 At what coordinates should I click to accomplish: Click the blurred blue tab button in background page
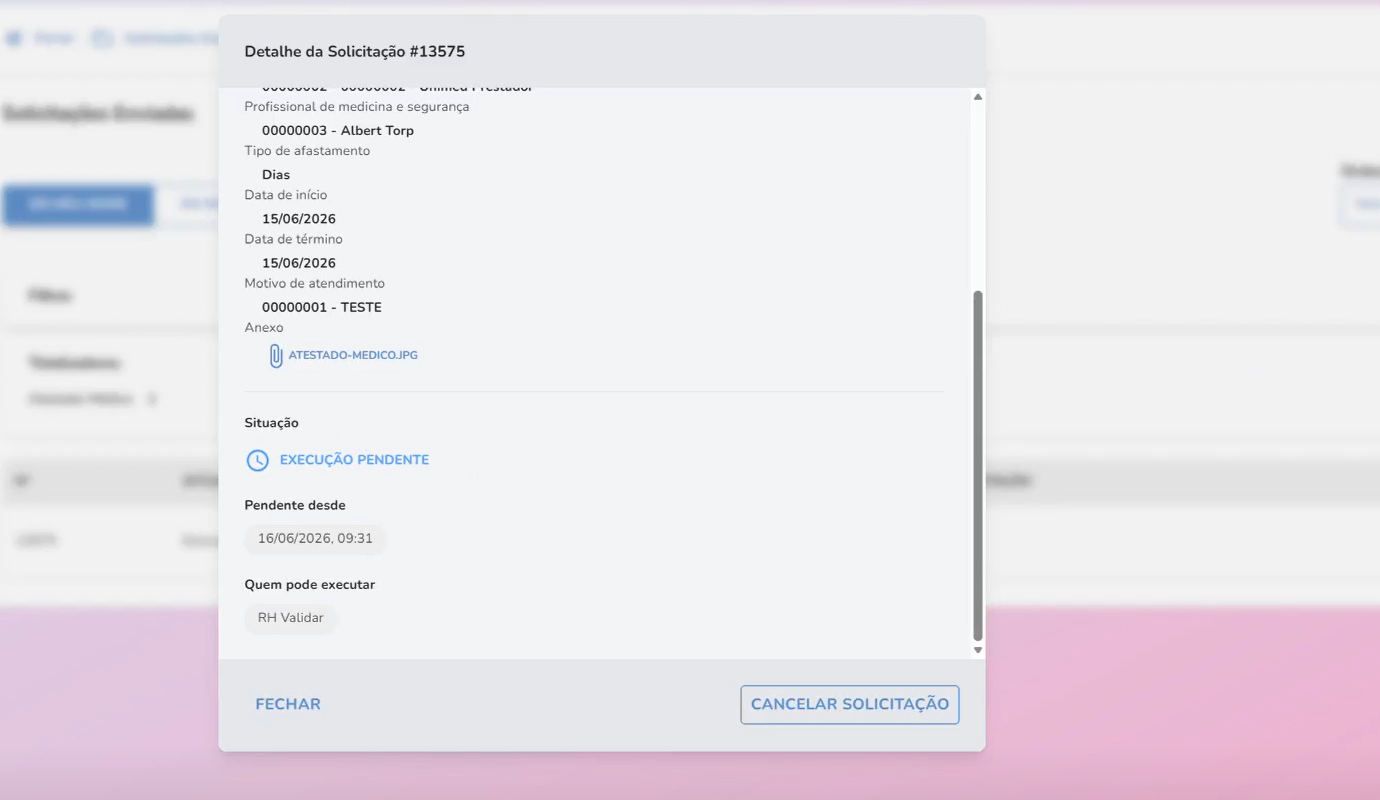click(78, 205)
